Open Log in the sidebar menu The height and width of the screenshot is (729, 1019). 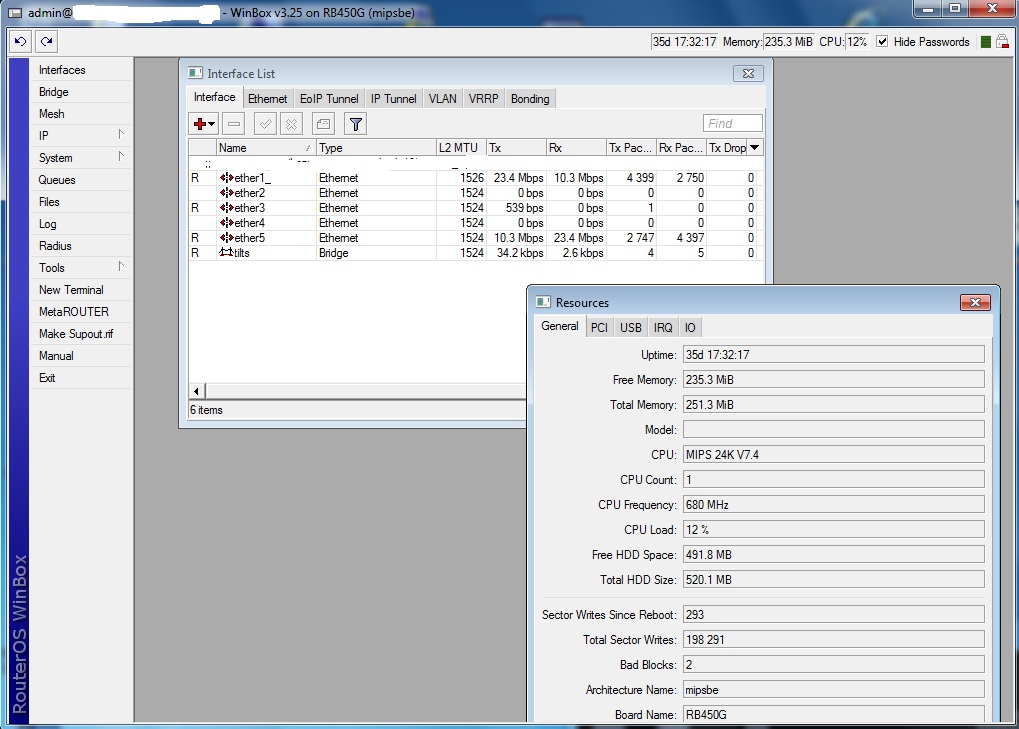pyautogui.click(x=81, y=224)
